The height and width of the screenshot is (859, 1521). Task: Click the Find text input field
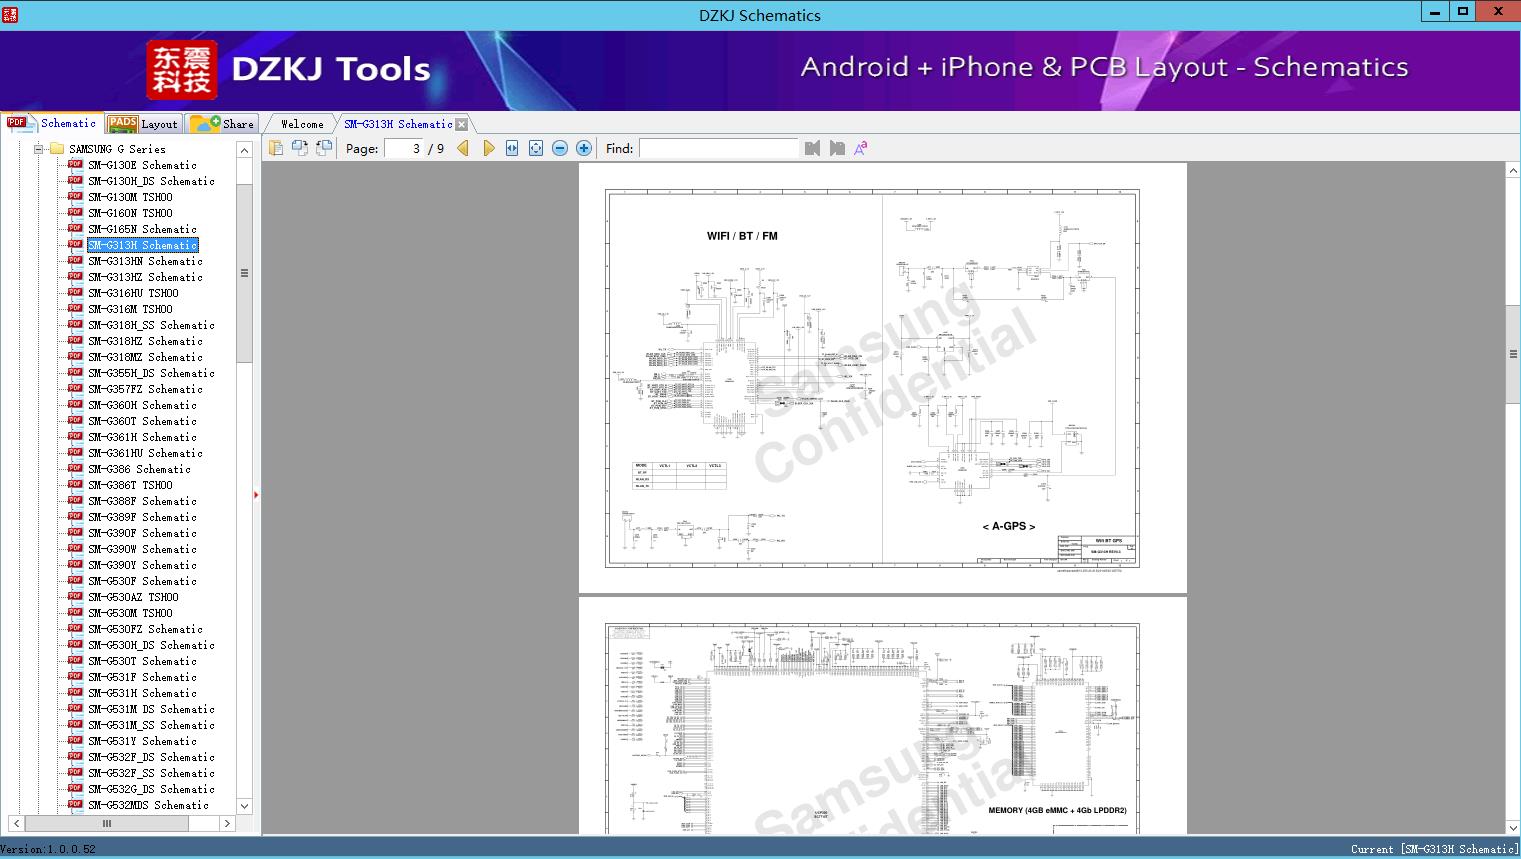[x=719, y=148]
